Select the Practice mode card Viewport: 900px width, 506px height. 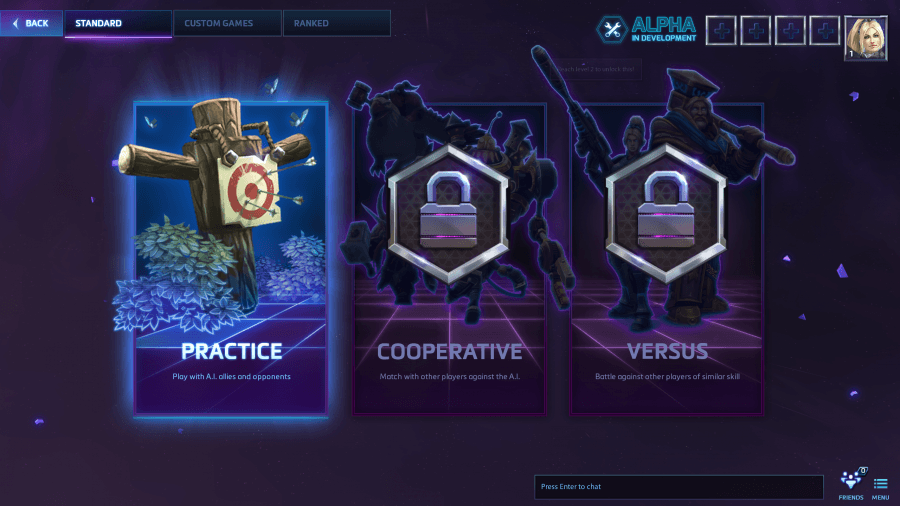(x=231, y=258)
